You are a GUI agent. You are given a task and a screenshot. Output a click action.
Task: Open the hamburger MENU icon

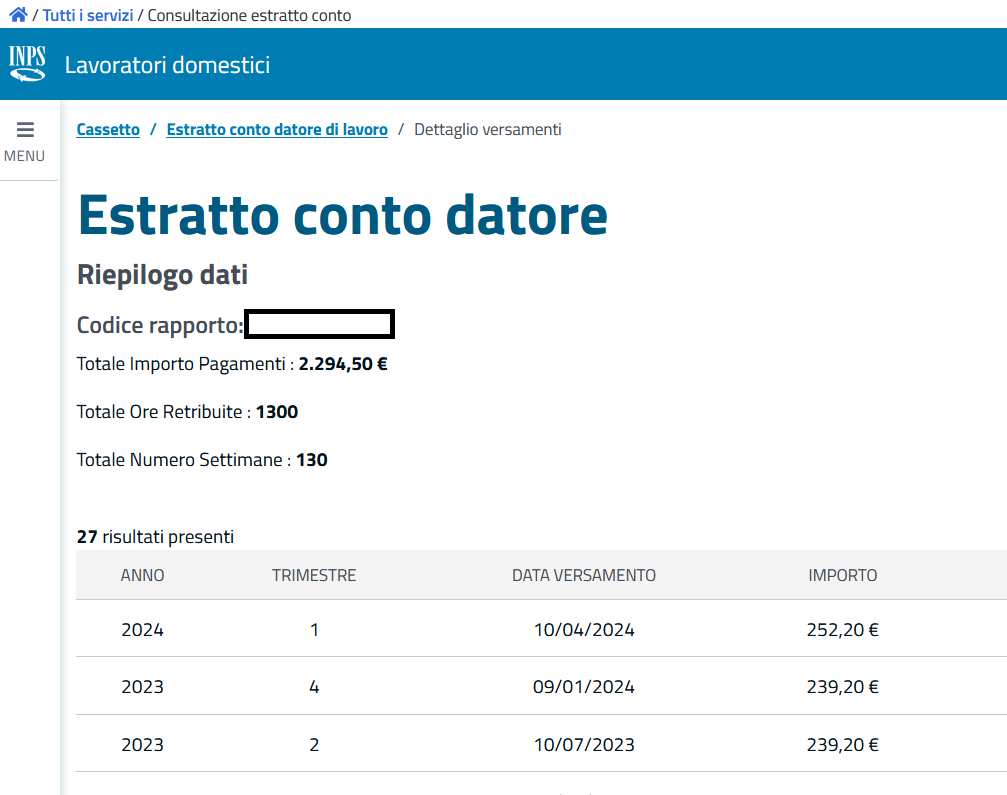(25, 130)
